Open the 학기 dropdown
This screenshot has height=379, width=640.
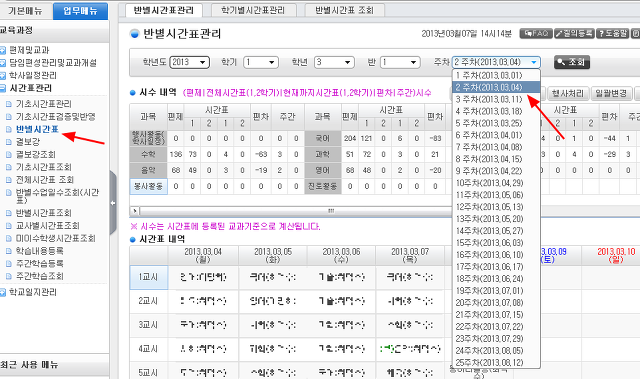pos(261,62)
